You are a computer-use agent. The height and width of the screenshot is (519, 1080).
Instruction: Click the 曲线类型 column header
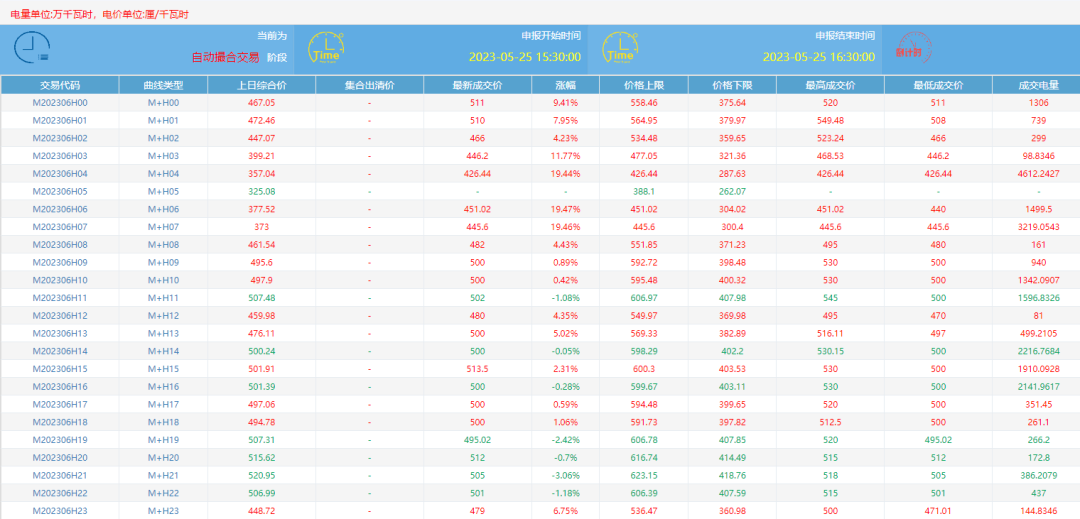(163, 85)
